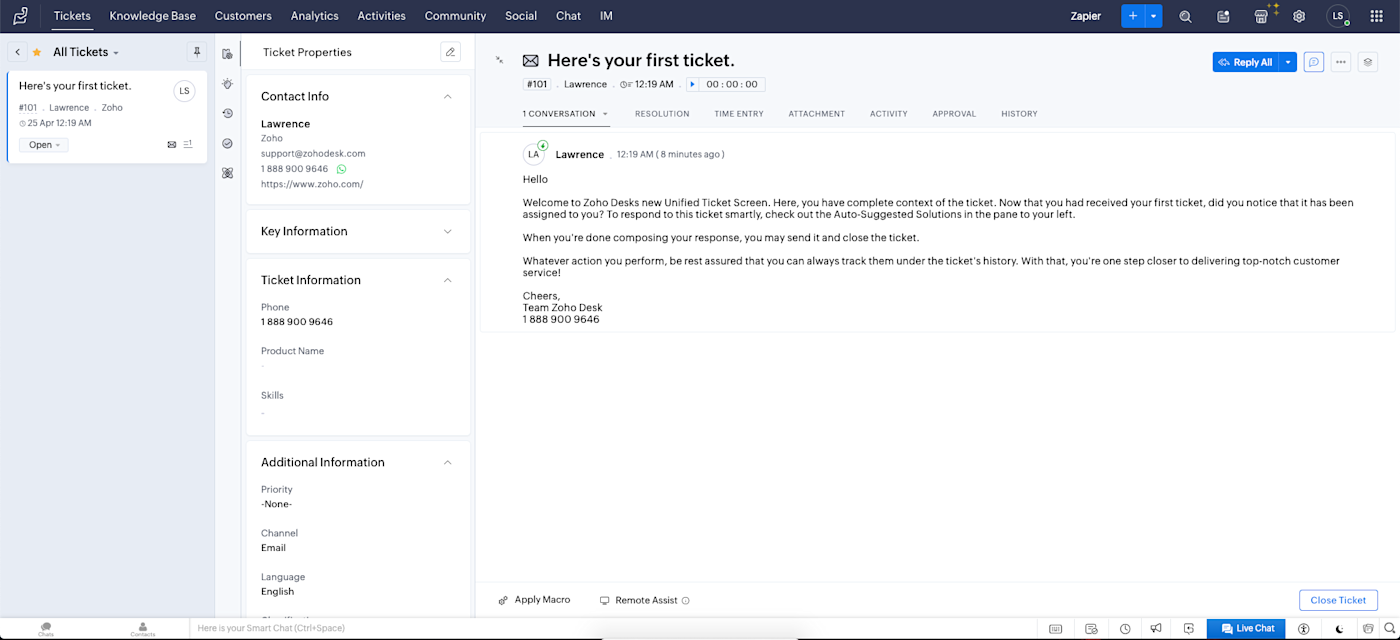This screenshot has height=640, width=1400.
Task: Click the email envelope icon on ticket card
Action: click(x=172, y=145)
